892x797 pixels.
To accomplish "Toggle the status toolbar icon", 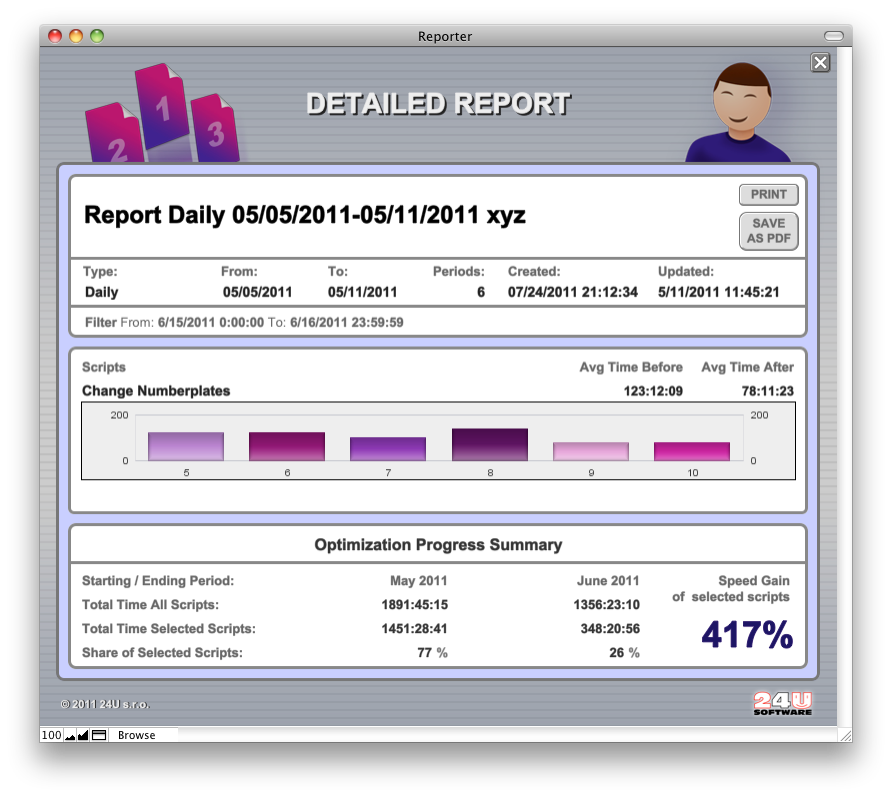I will pos(99,735).
